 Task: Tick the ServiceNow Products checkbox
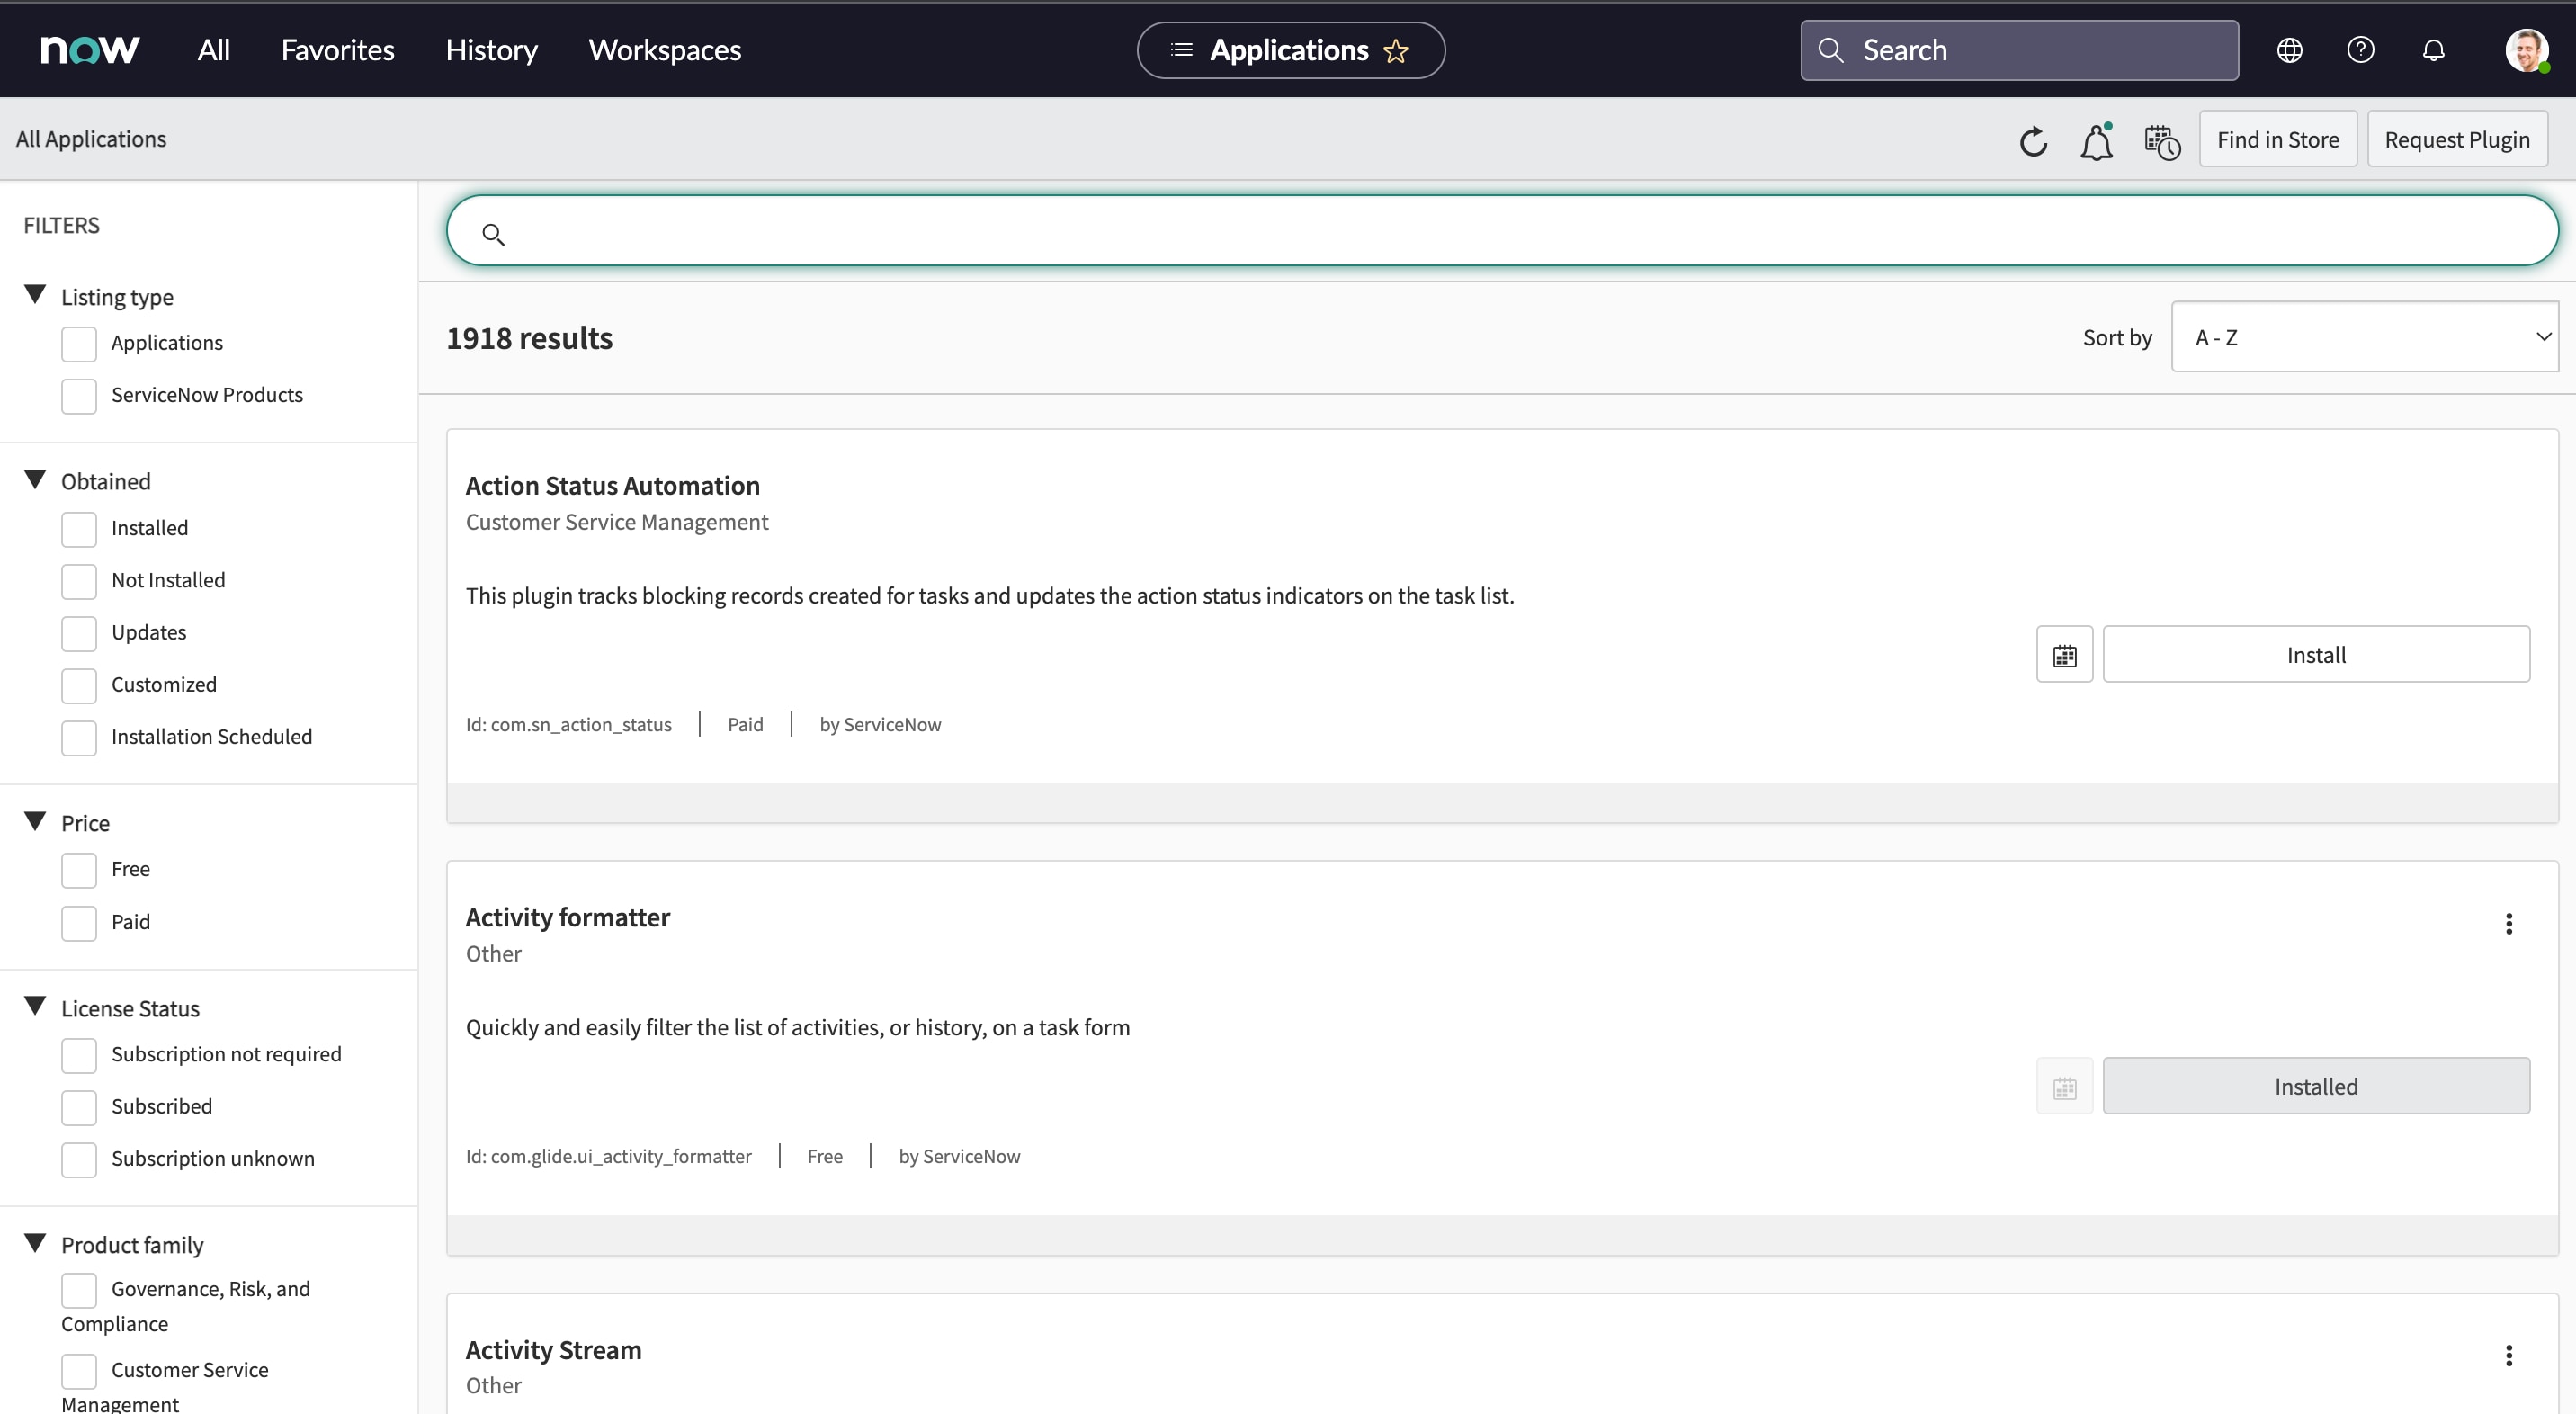pos(79,396)
